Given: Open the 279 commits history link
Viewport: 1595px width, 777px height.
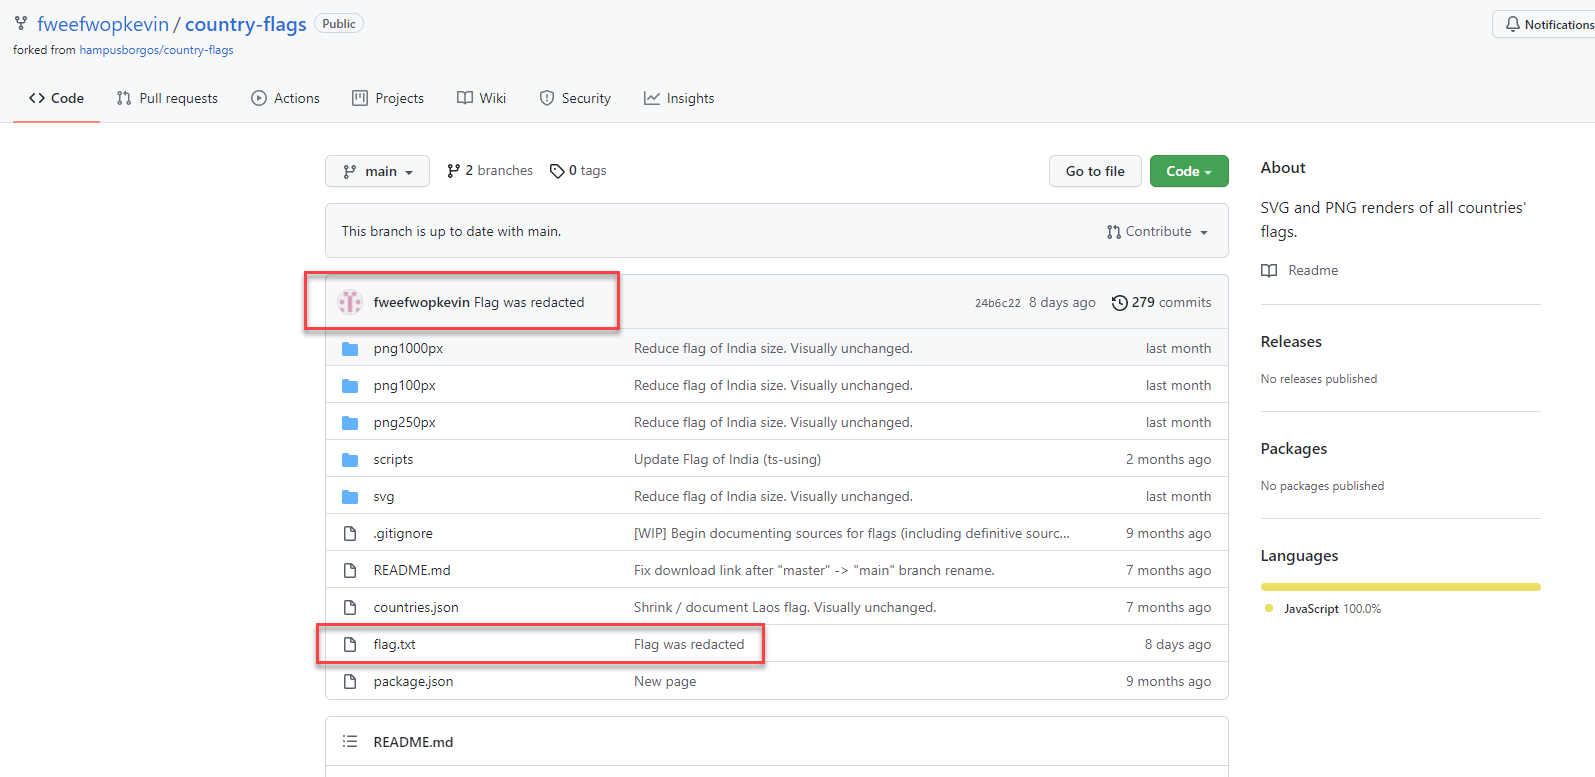Looking at the screenshot, I should click(x=1161, y=302).
